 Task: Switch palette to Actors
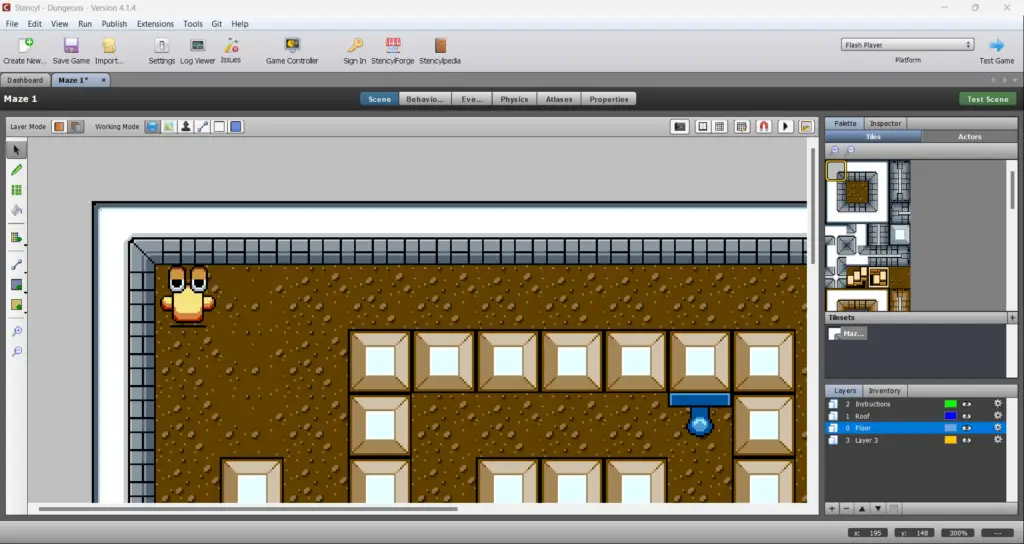(x=970, y=136)
